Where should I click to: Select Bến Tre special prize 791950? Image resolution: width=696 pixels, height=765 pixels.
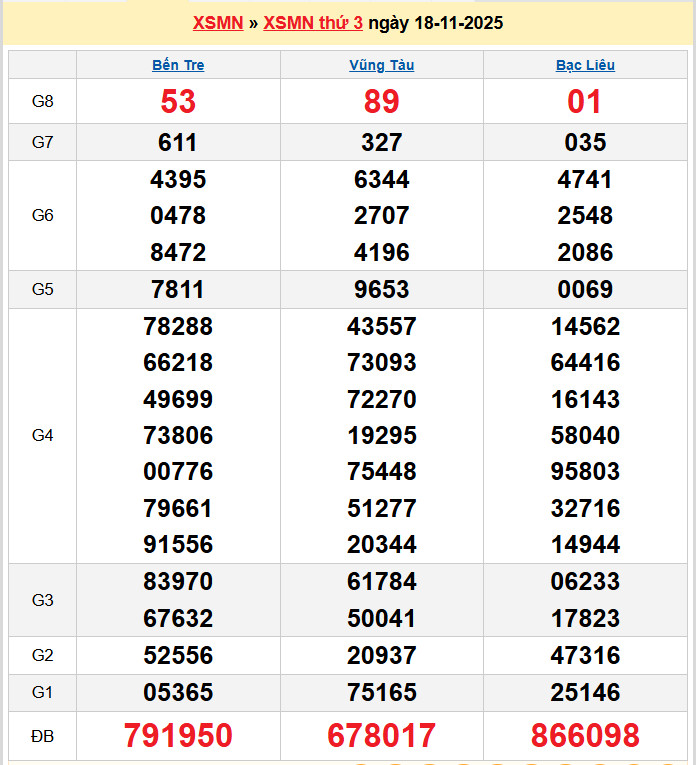coord(178,736)
